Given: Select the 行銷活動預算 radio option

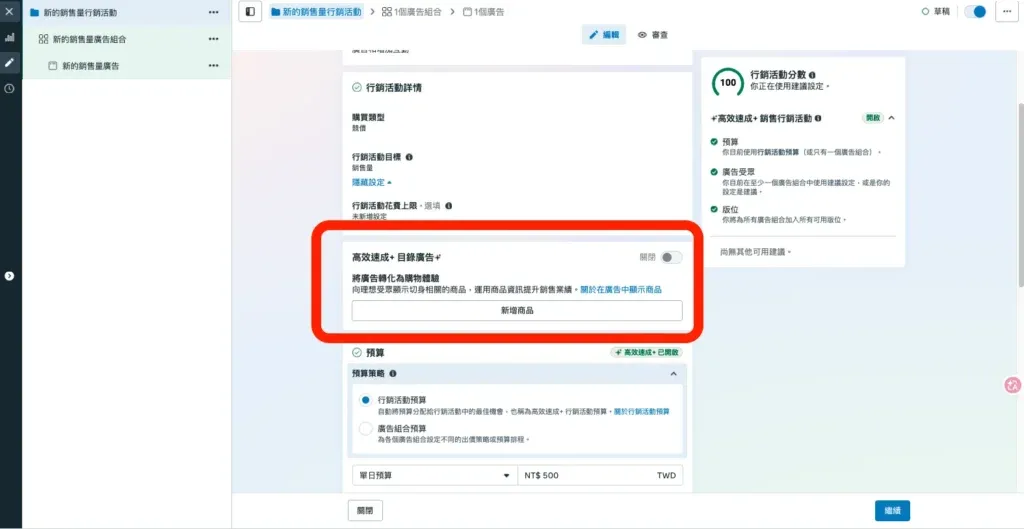Looking at the screenshot, I should point(366,400).
